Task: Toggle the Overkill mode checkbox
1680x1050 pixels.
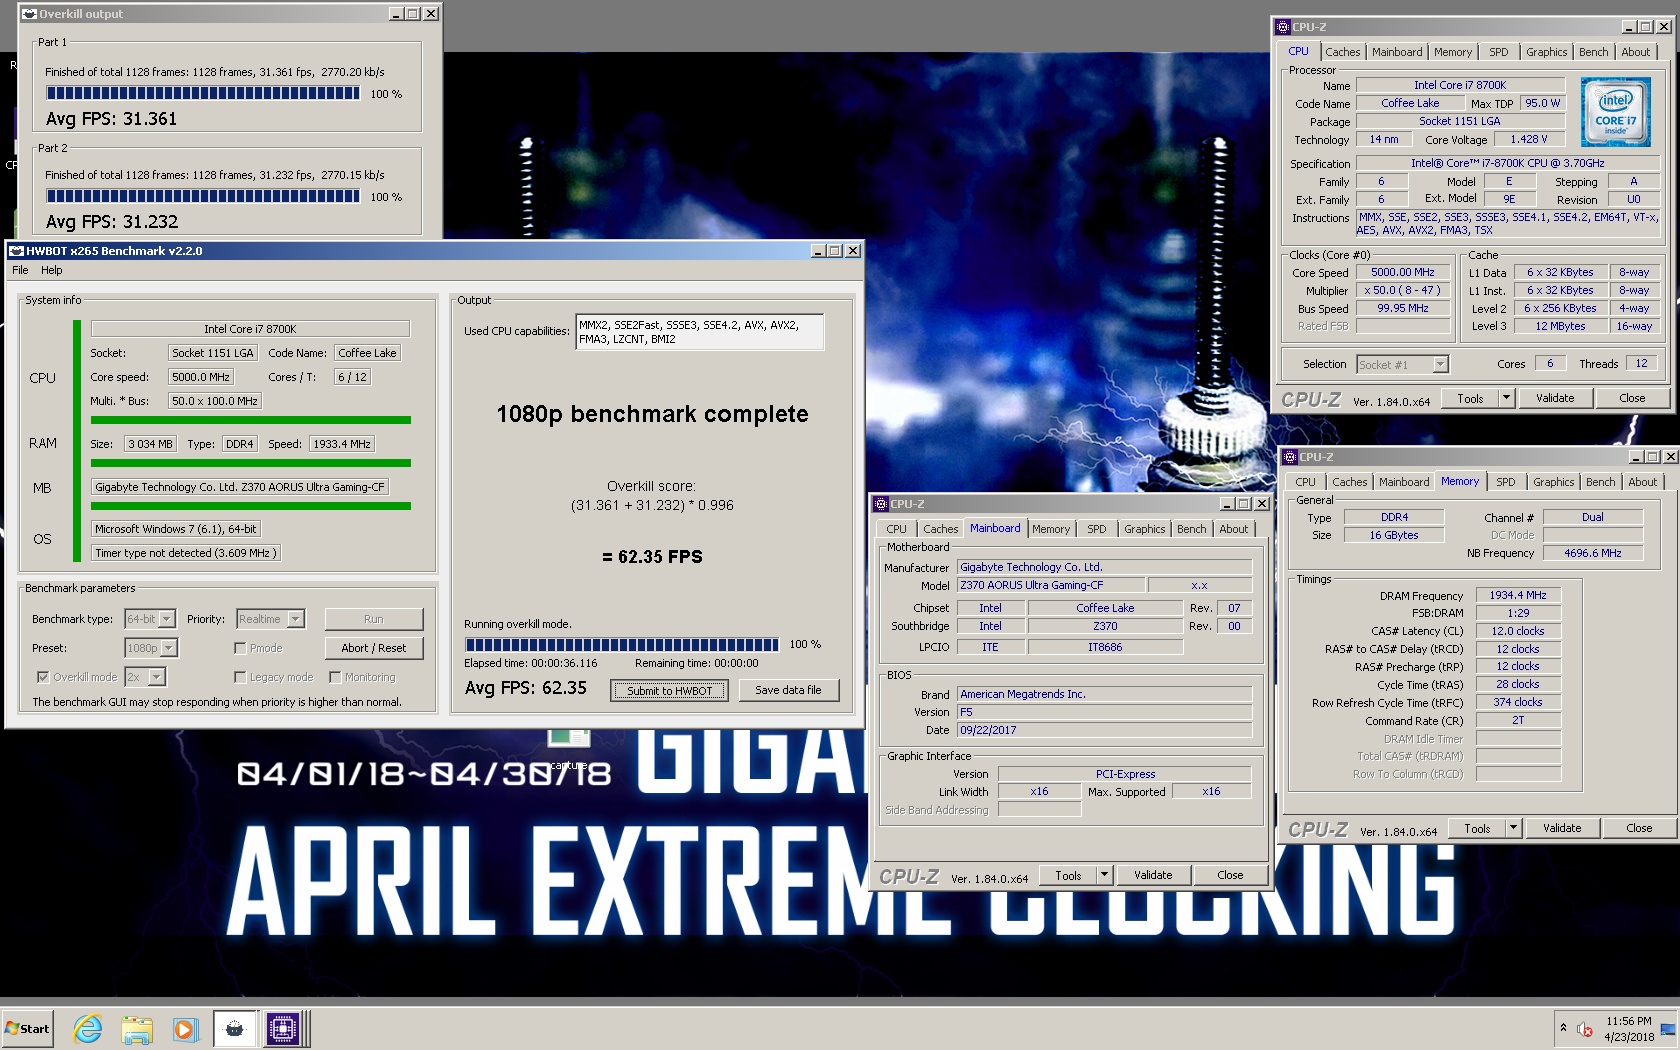Action: [43, 677]
